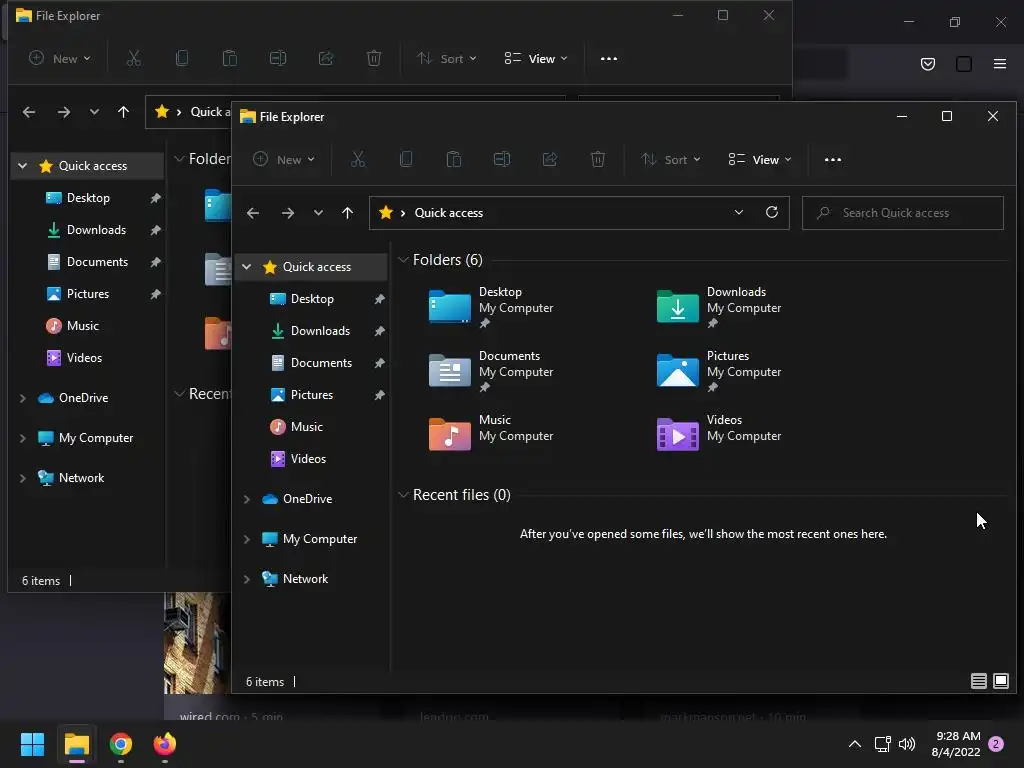Open the Videos folder tile in Folders section
Screen dimensions: 1024x768
click(x=719, y=434)
